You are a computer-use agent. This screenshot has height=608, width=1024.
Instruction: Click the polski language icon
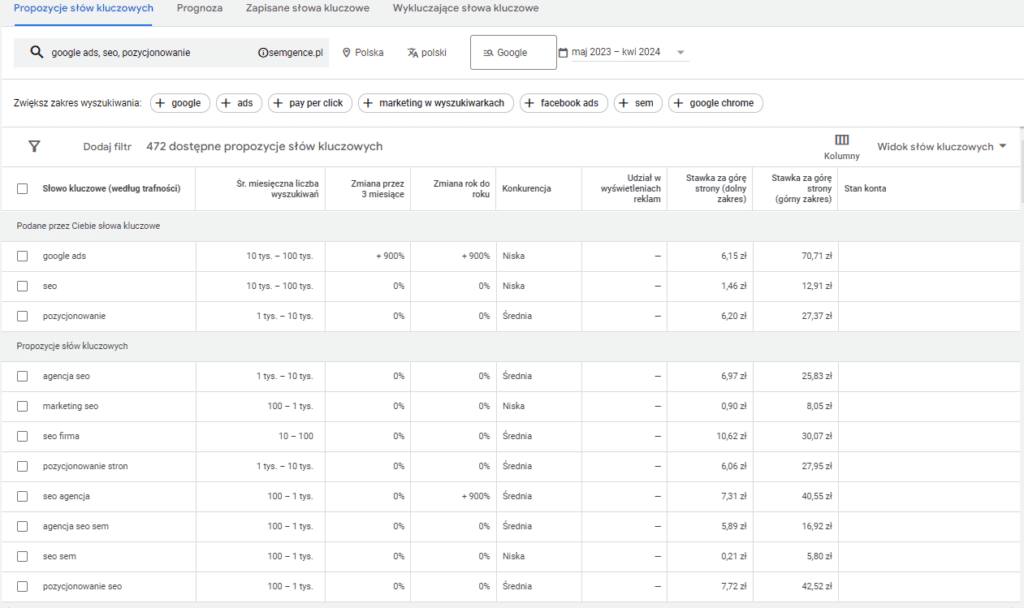click(x=412, y=53)
